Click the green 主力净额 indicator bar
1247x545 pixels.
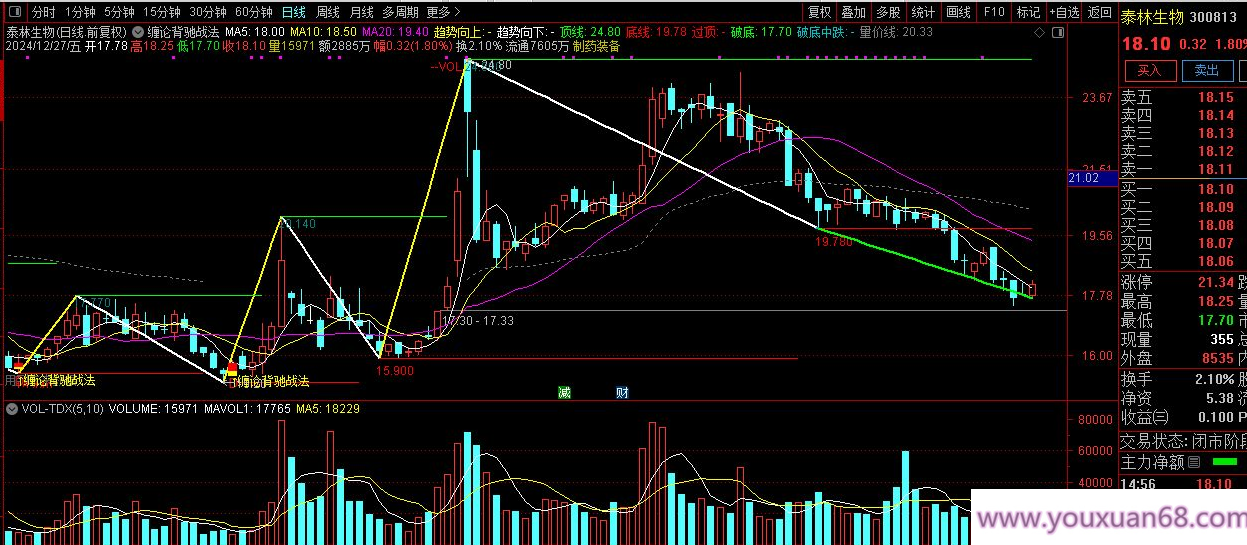tap(1223, 462)
